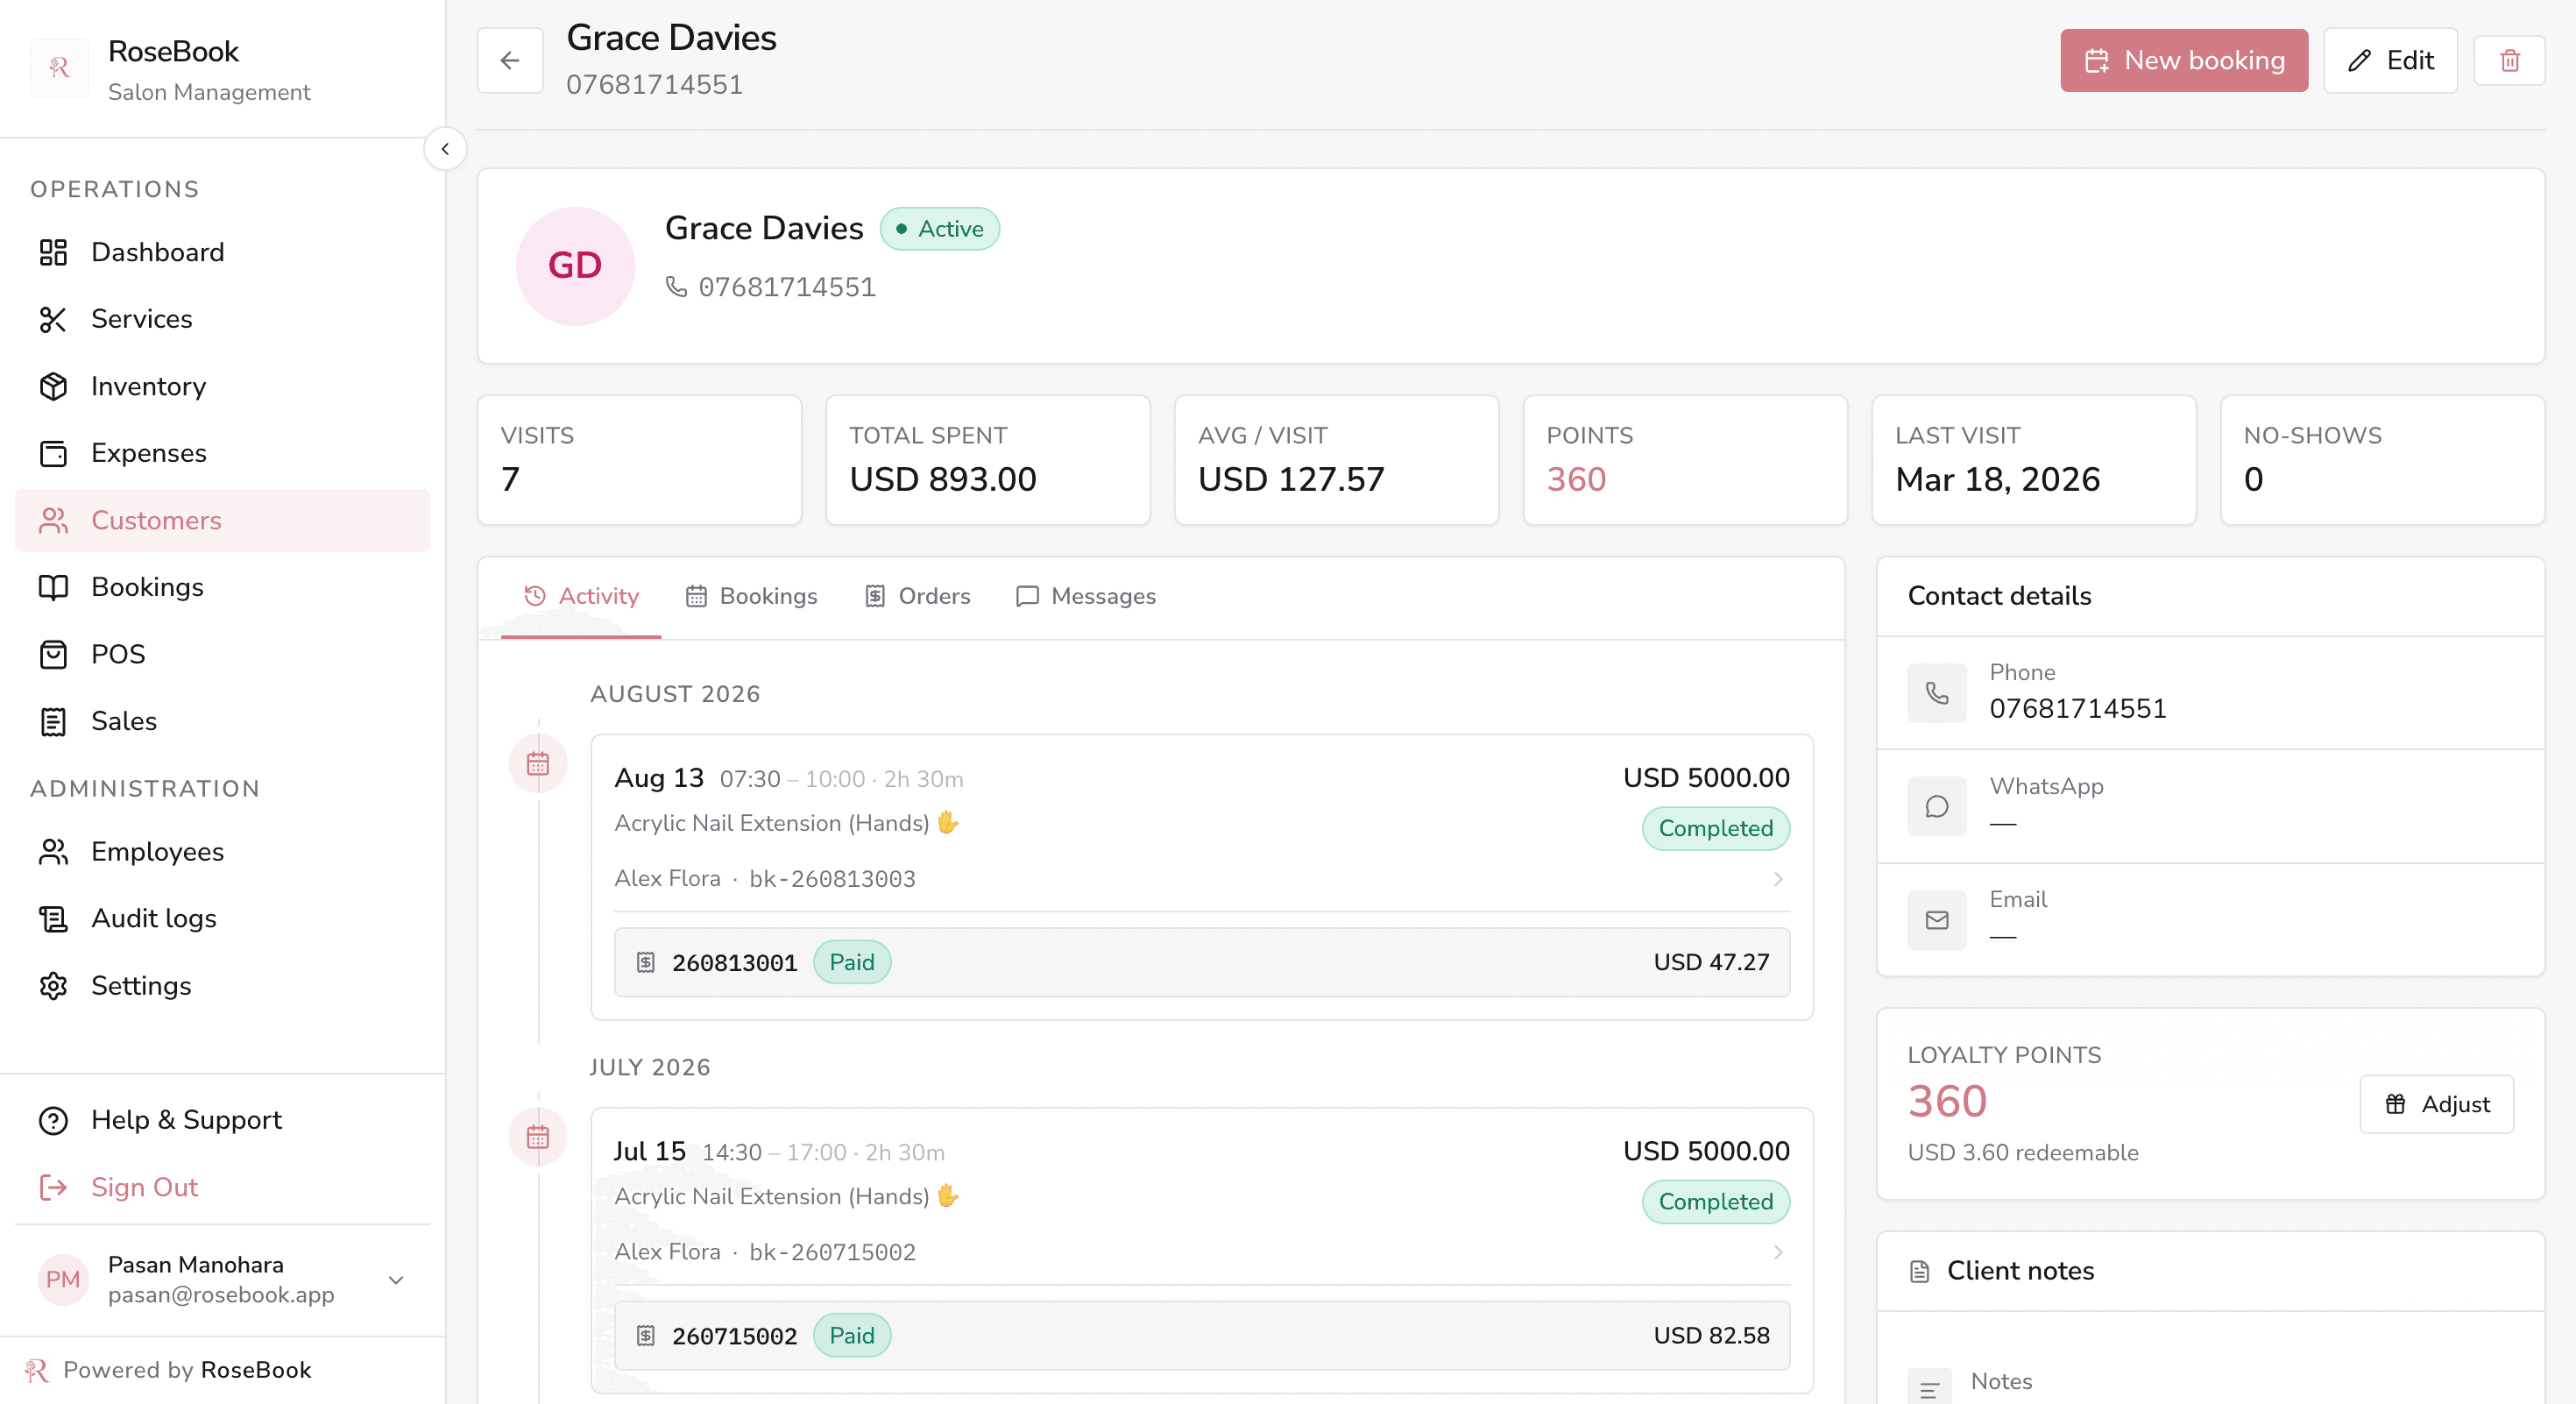The image size is (2576, 1404).
Task: Open Services from the sidebar
Action: 222,319
